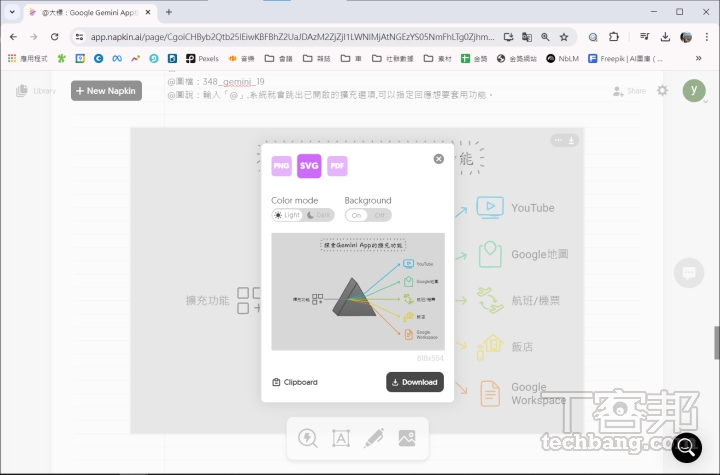Select the pencil sketch tool
The image size is (720, 475).
pos(374,438)
